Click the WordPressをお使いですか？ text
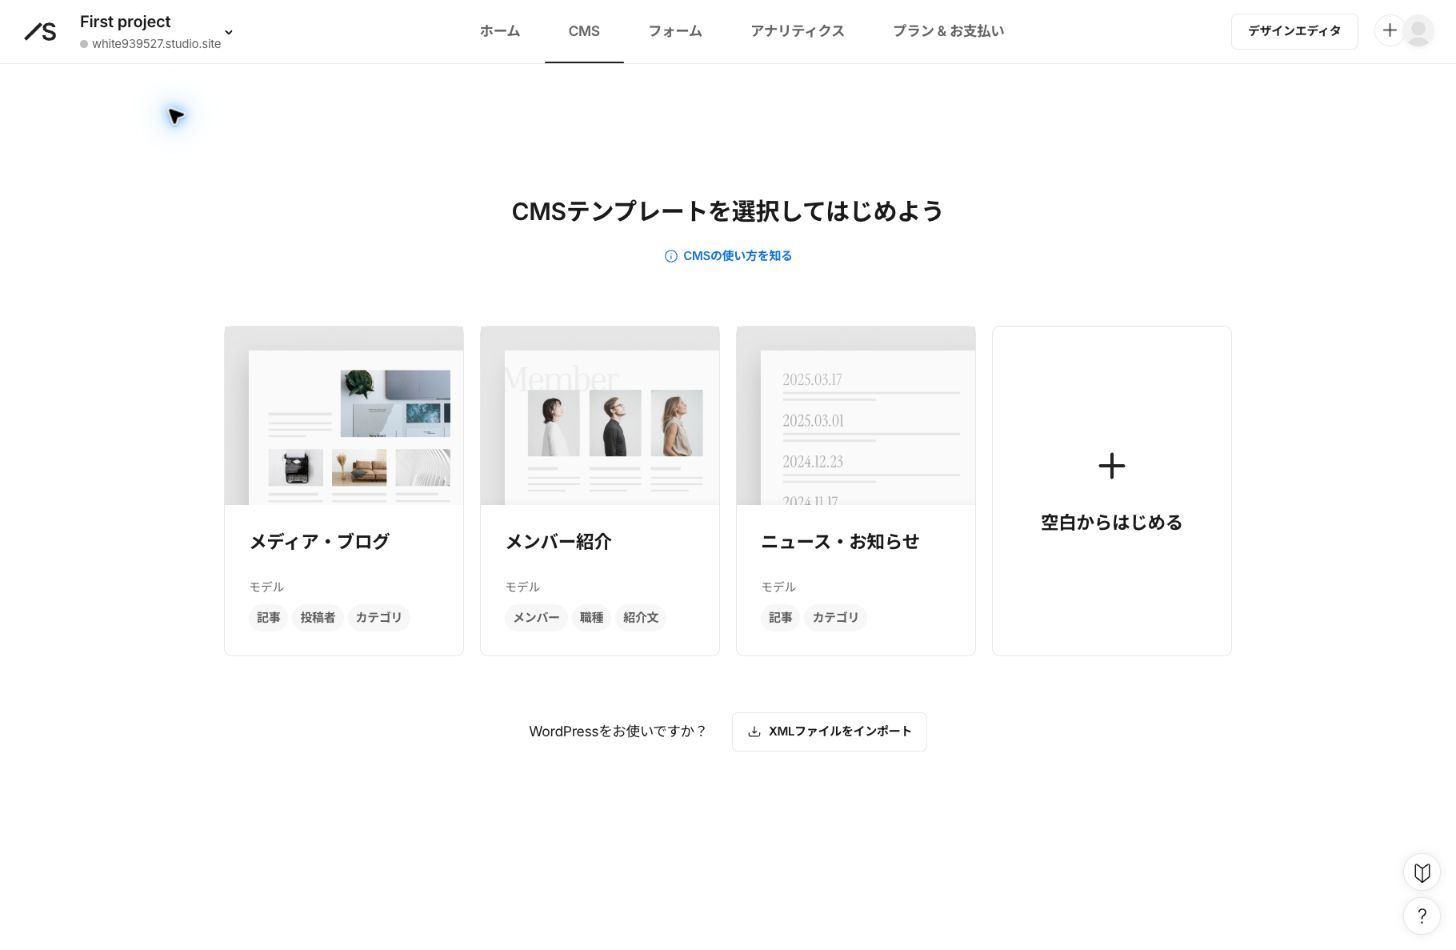The width and height of the screenshot is (1456, 950). pyautogui.click(x=618, y=732)
